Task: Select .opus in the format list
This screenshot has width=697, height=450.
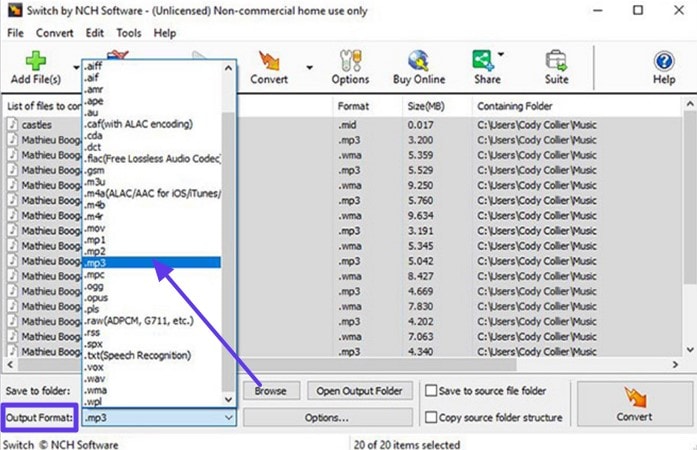Action: point(152,297)
